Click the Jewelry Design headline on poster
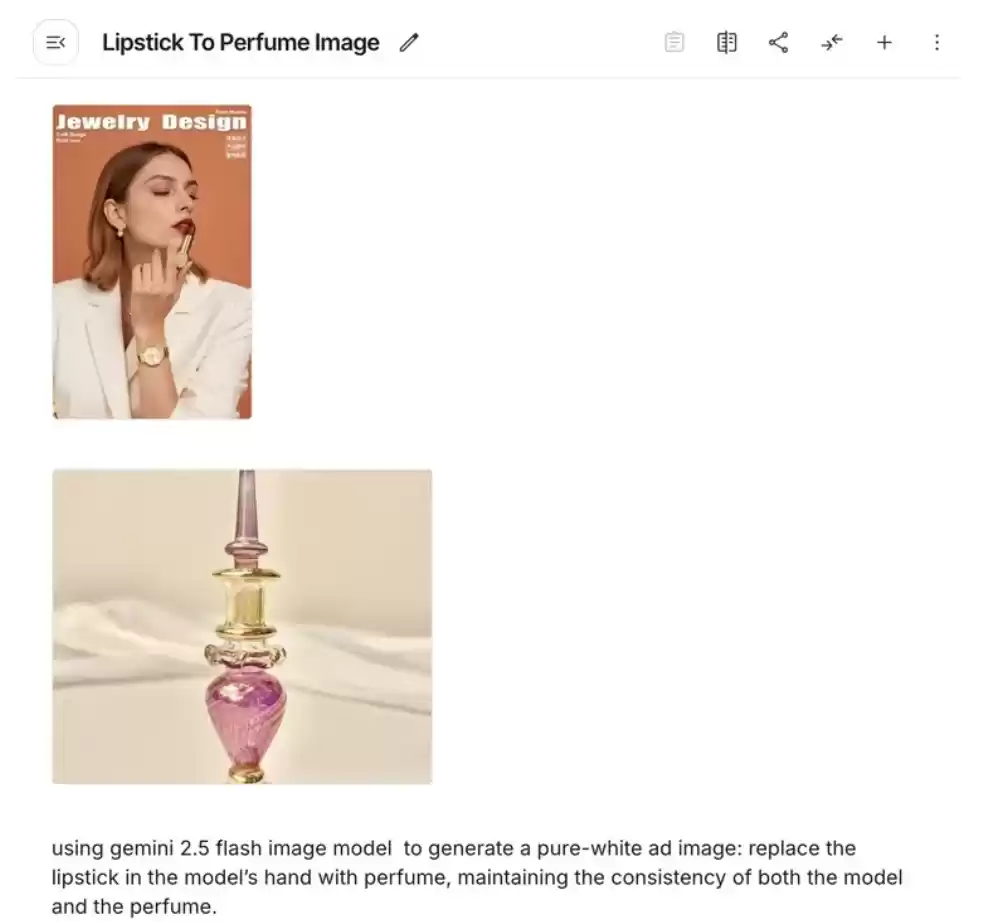996x922 pixels. coord(151,121)
